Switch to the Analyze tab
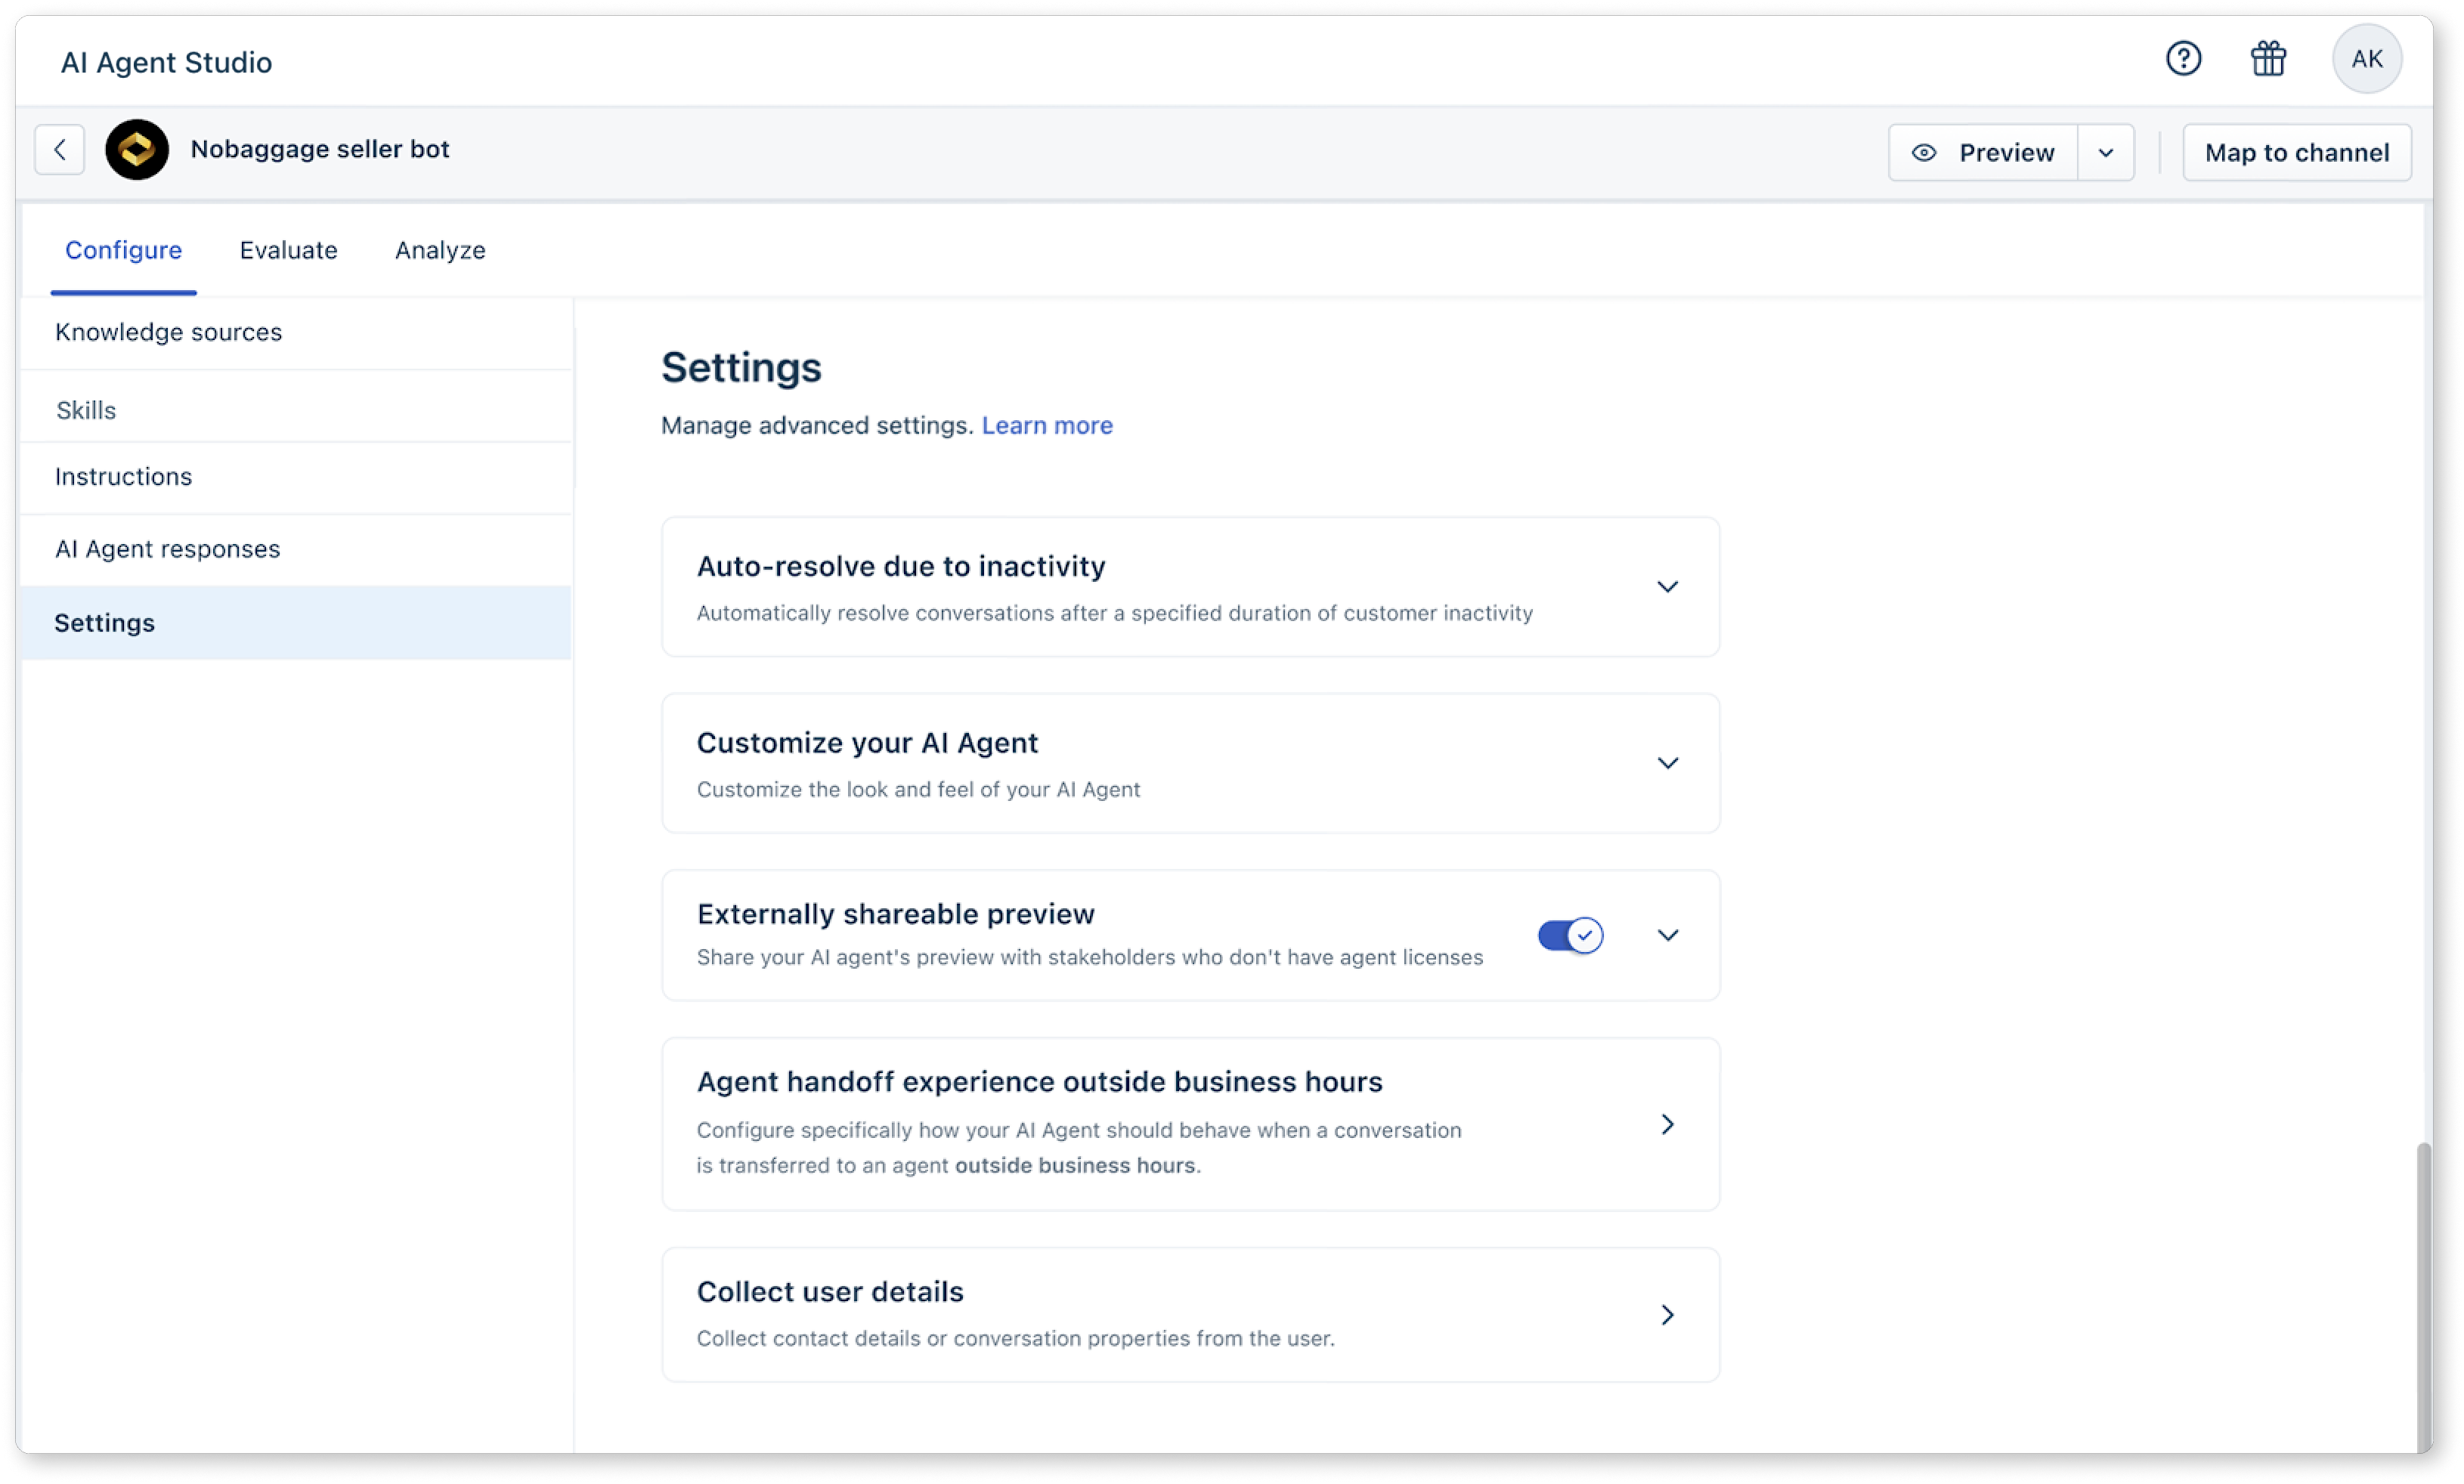Image resolution: width=2464 pixels, height=1484 pixels. pyautogui.click(x=440, y=250)
